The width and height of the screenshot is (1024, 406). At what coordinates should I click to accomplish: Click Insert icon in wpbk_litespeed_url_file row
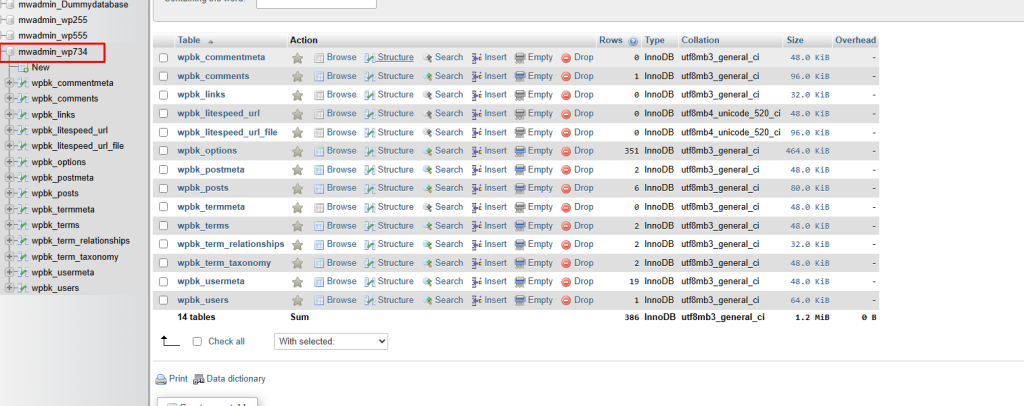(477, 133)
